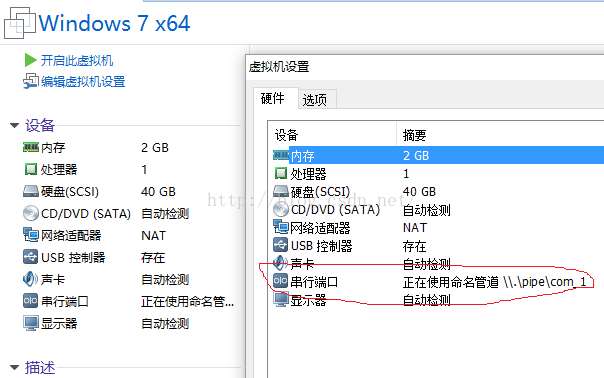Click 声卡 label in left device list
The image size is (604, 378).
point(53,279)
